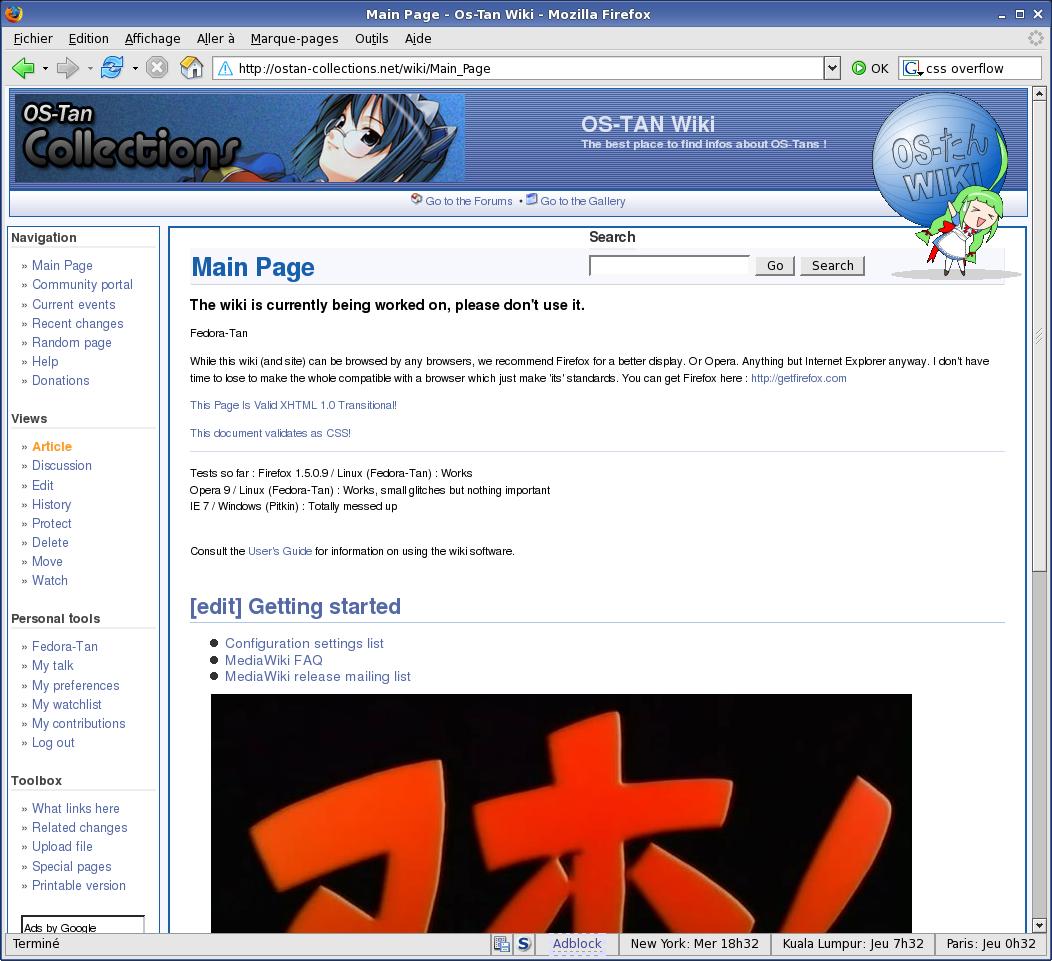Open the History view link
The image size is (1052, 961).
52,504
